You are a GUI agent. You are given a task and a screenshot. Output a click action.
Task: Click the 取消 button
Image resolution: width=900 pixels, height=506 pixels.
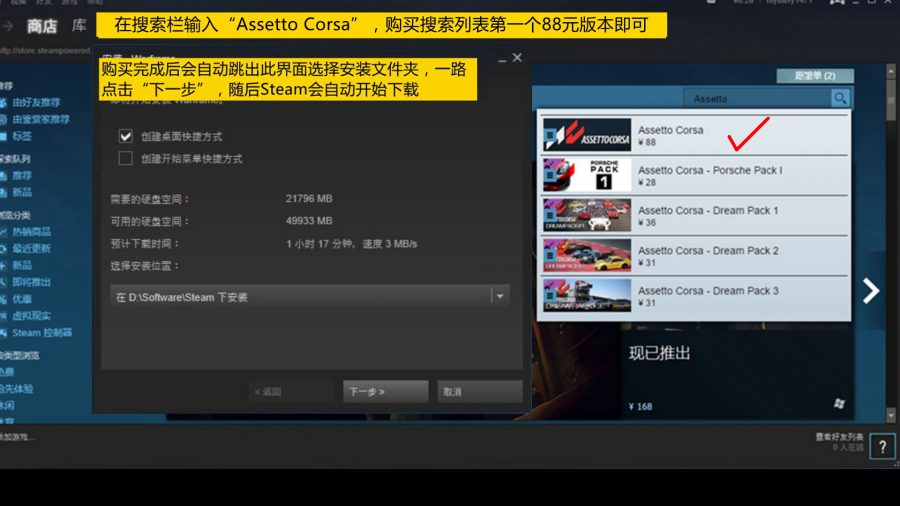point(479,392)
